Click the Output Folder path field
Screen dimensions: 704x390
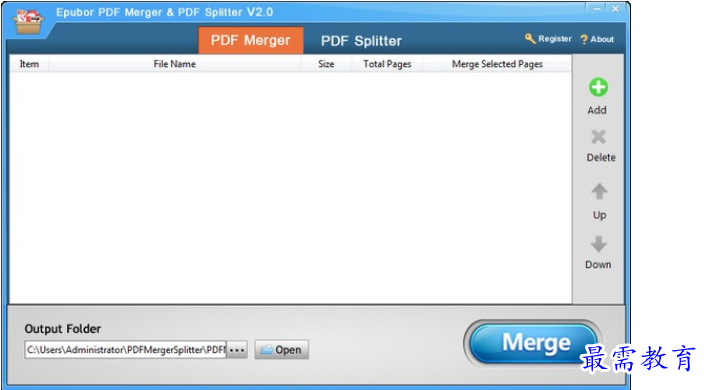point(125,350)
